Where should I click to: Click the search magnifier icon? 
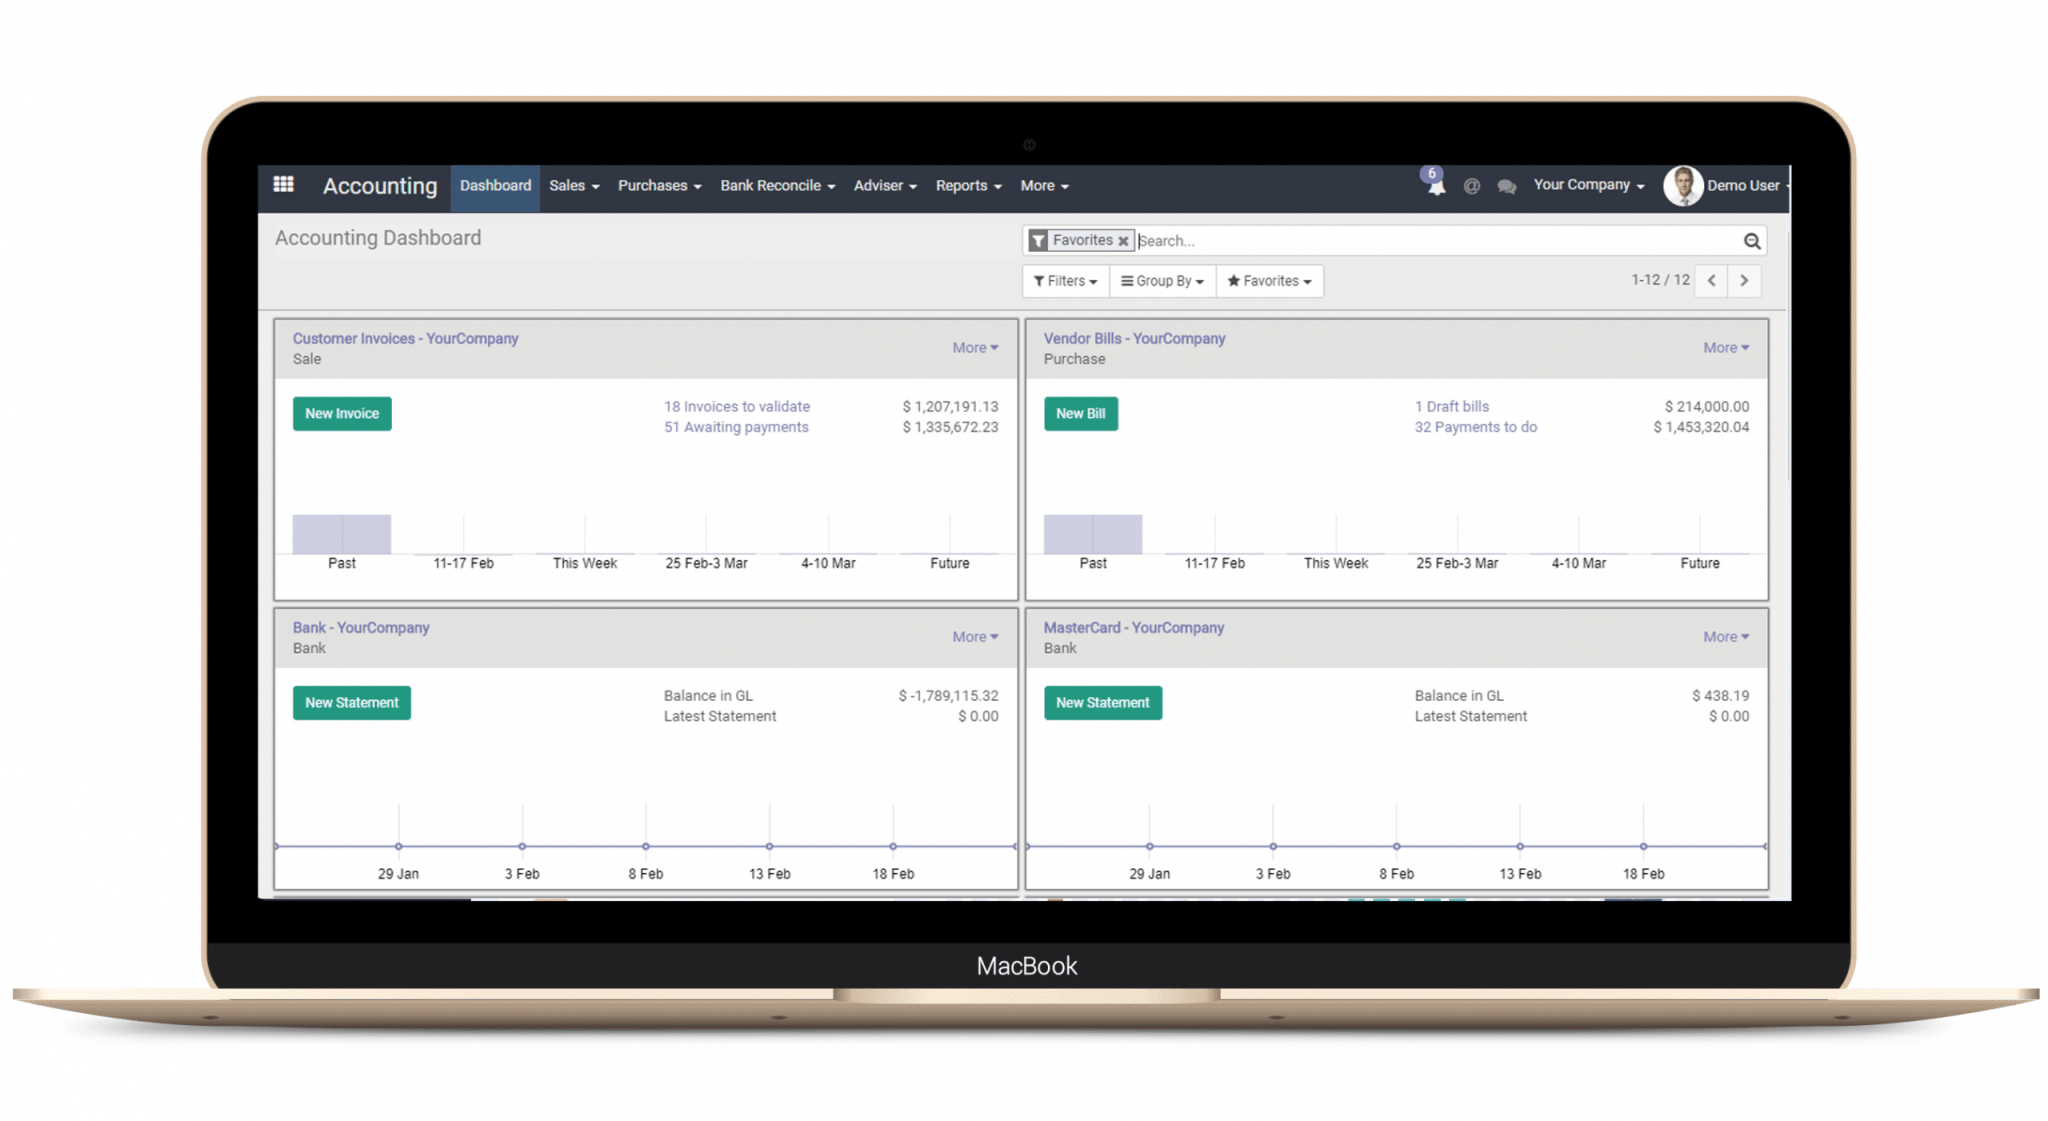tap(1753, 240)
